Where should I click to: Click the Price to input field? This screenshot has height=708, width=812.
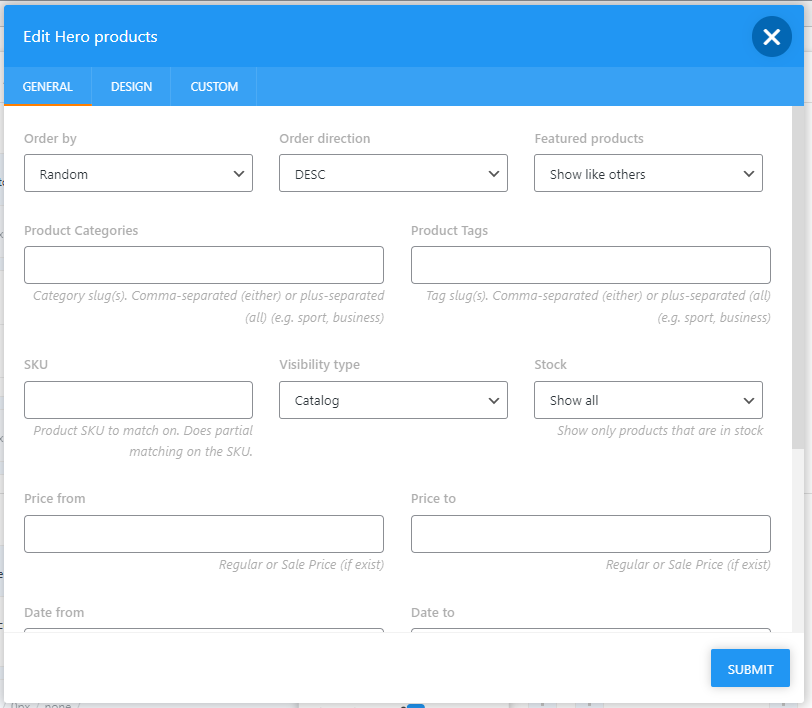590,534
